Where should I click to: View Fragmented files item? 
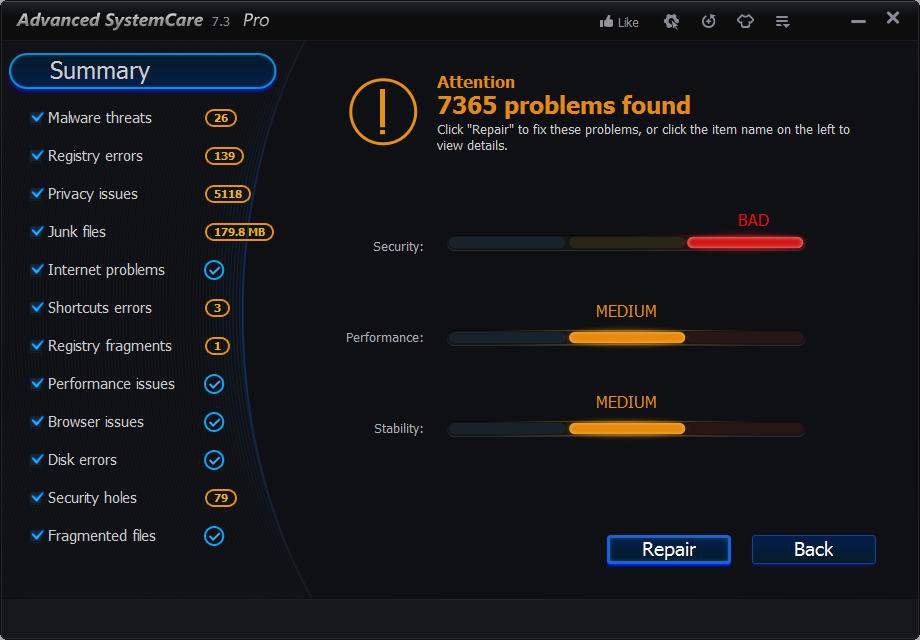click(x=102, y=536)
